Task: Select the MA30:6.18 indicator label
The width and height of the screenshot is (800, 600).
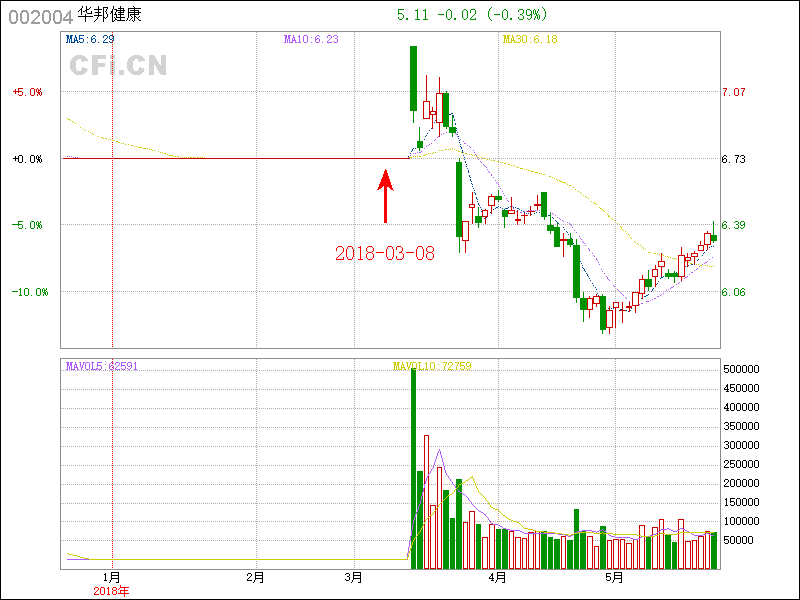Action: [x=530, y=39]
